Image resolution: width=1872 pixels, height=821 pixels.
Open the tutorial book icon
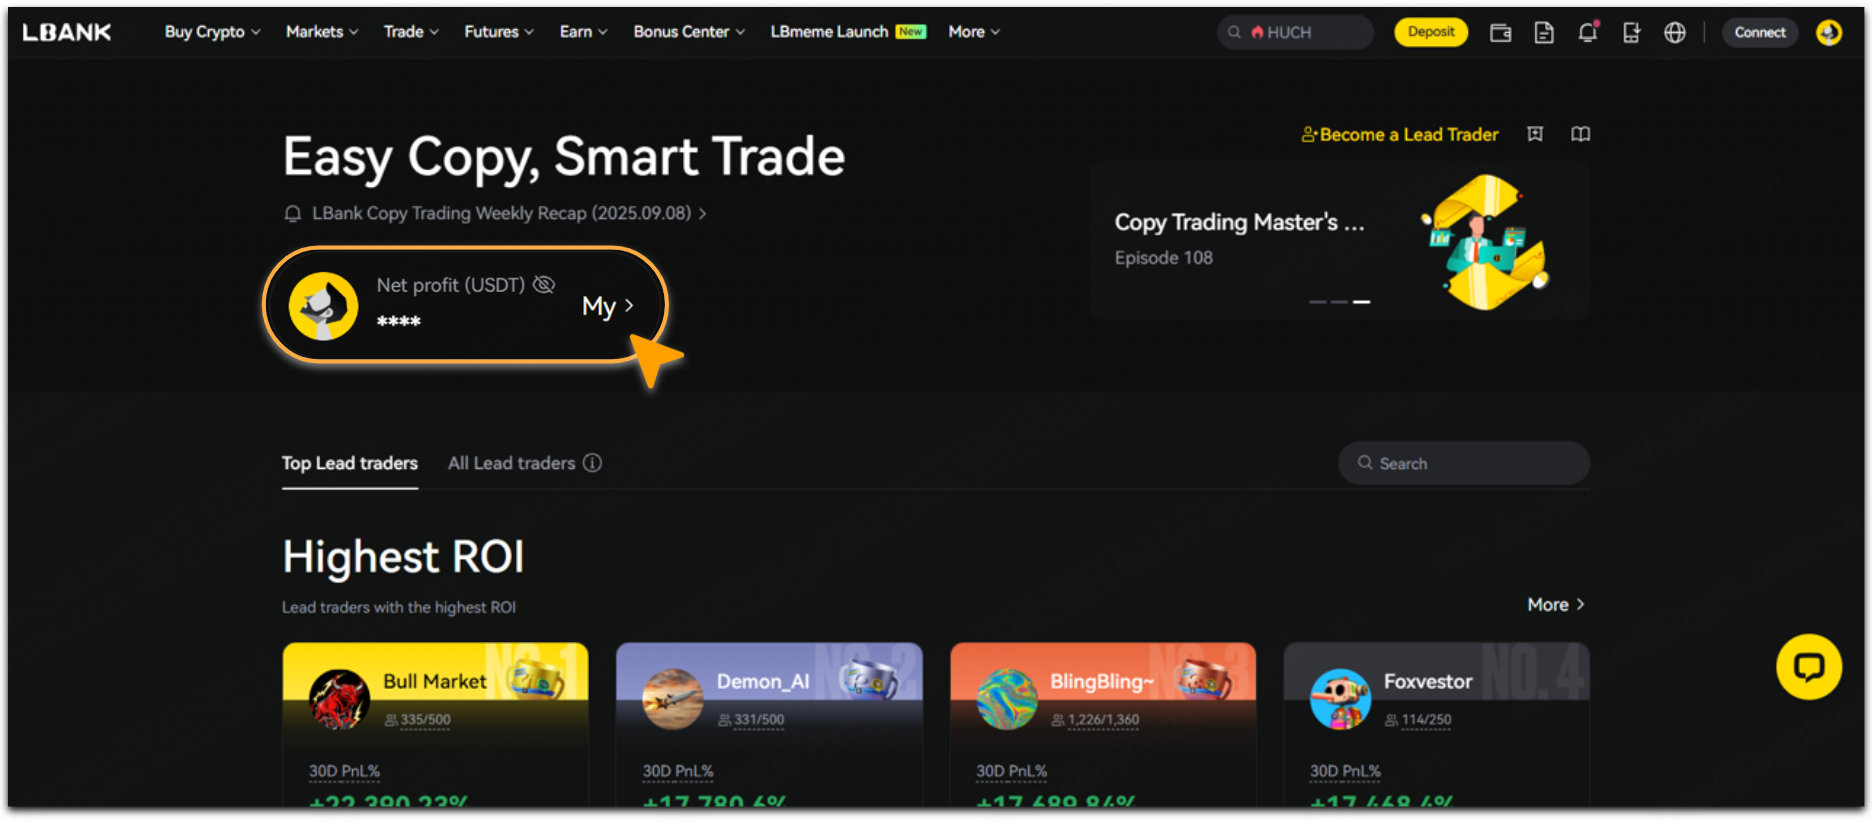point(1580,134)
